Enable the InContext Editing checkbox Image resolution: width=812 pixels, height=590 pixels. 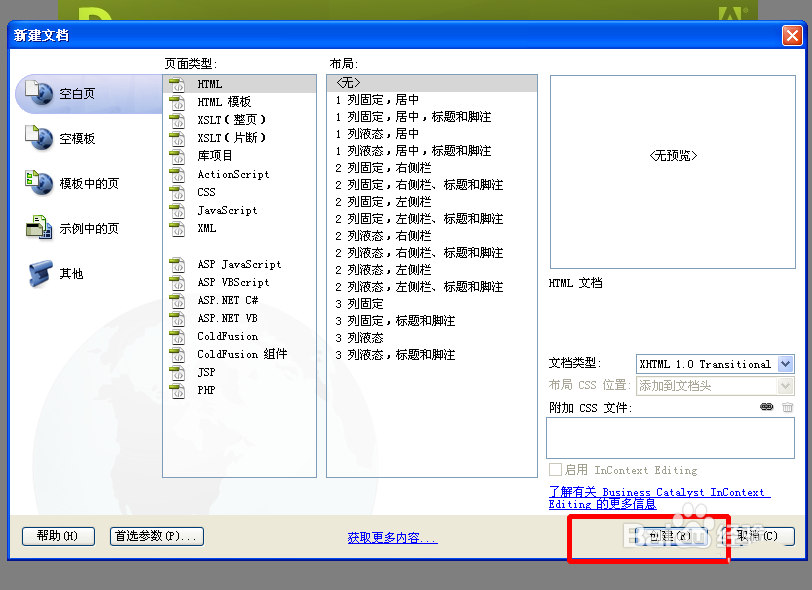tap(555, 470)
